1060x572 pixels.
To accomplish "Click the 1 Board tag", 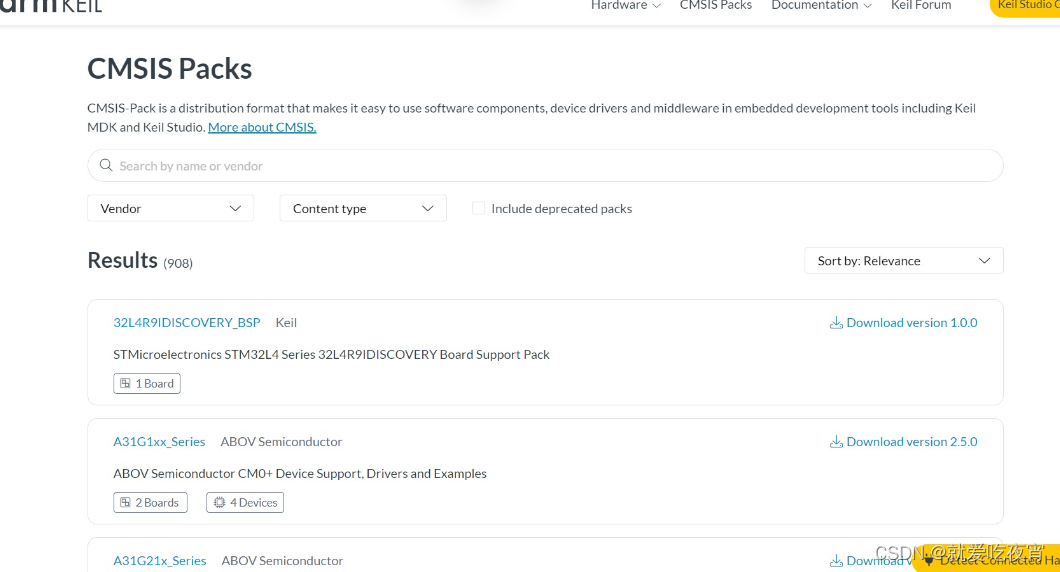I will pyautogui.click(x=147, y=383).
